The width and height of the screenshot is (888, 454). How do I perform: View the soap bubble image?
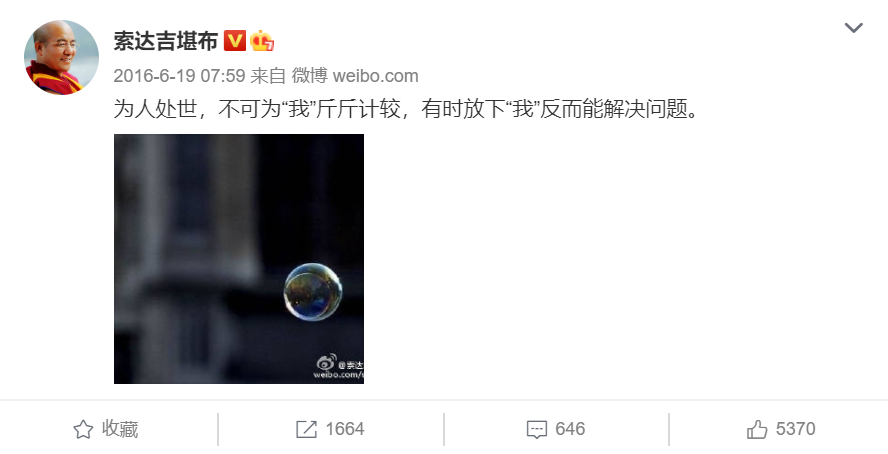pyautogui.click(x=239, y=259)
